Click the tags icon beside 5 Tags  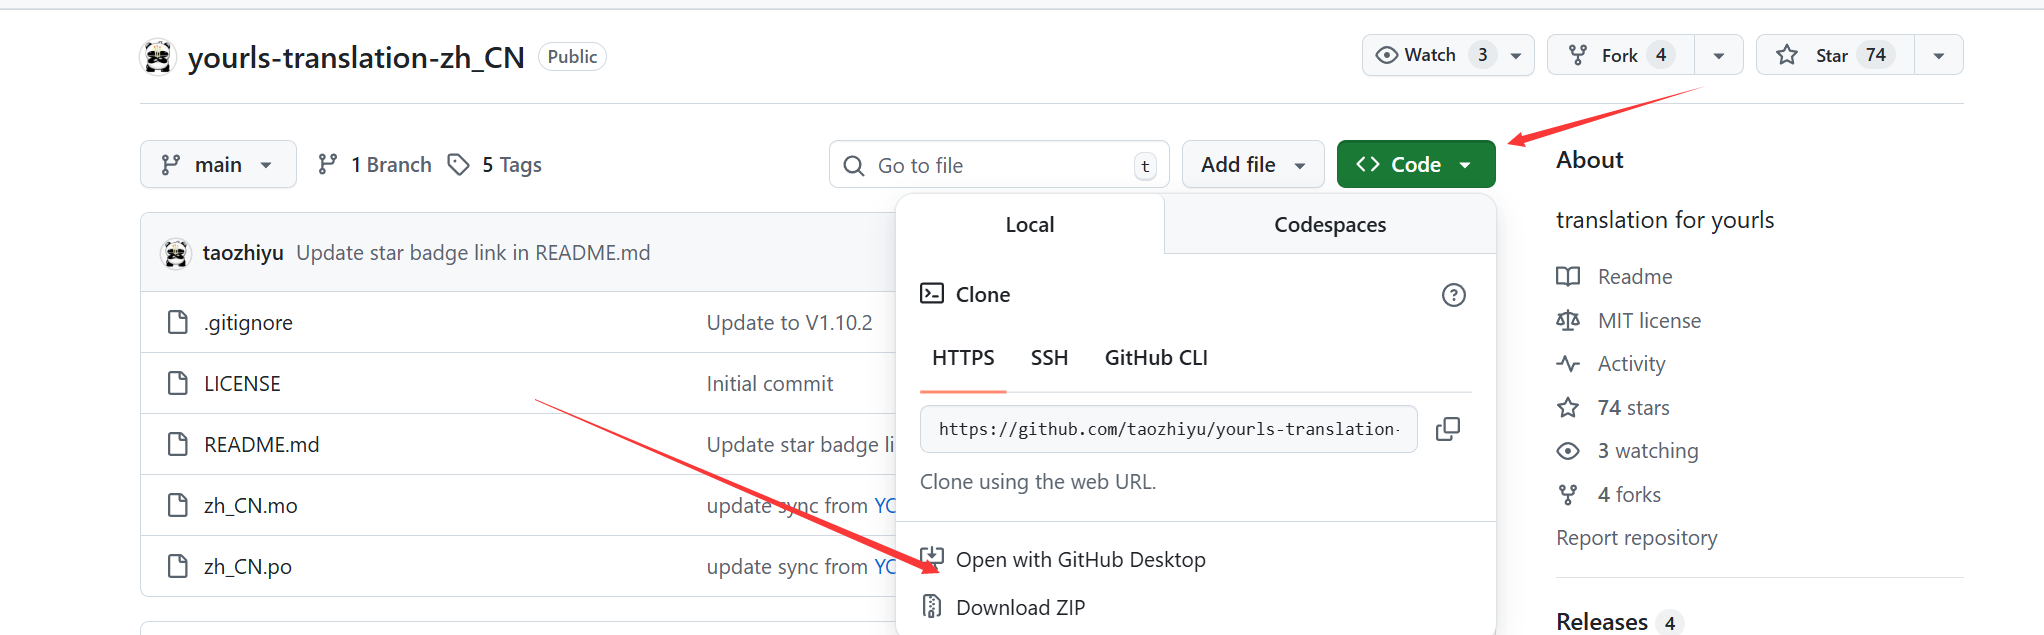pyautogui.click(x=458, y=165)
